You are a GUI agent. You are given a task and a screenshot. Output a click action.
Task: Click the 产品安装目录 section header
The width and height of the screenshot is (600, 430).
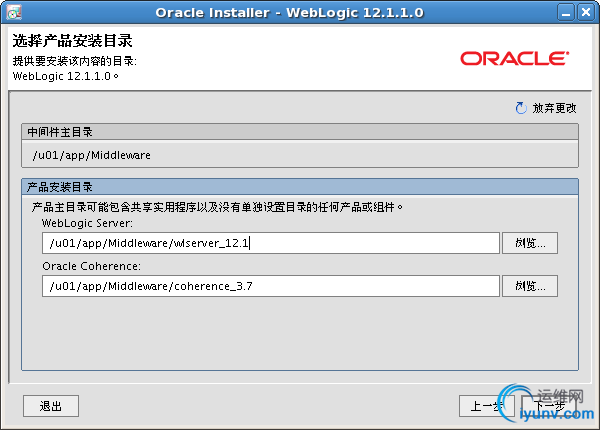click(x=300, y=187)
